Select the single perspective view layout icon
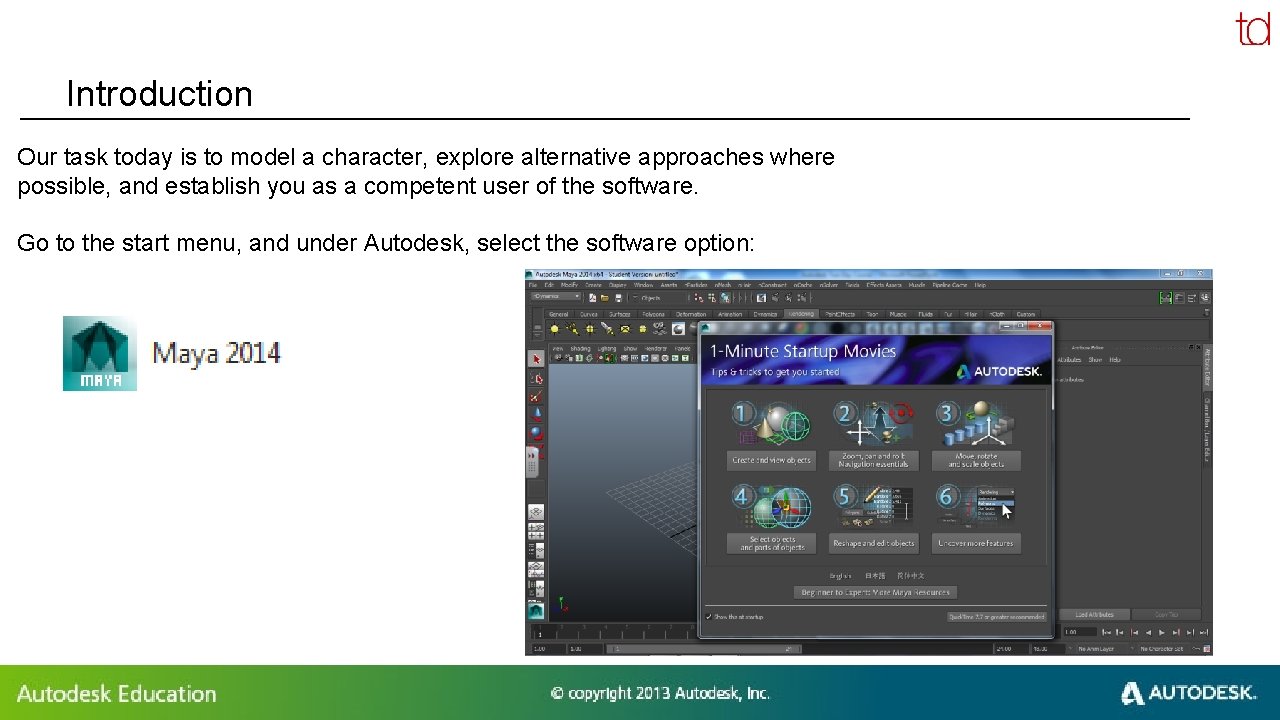 point(536,511)
